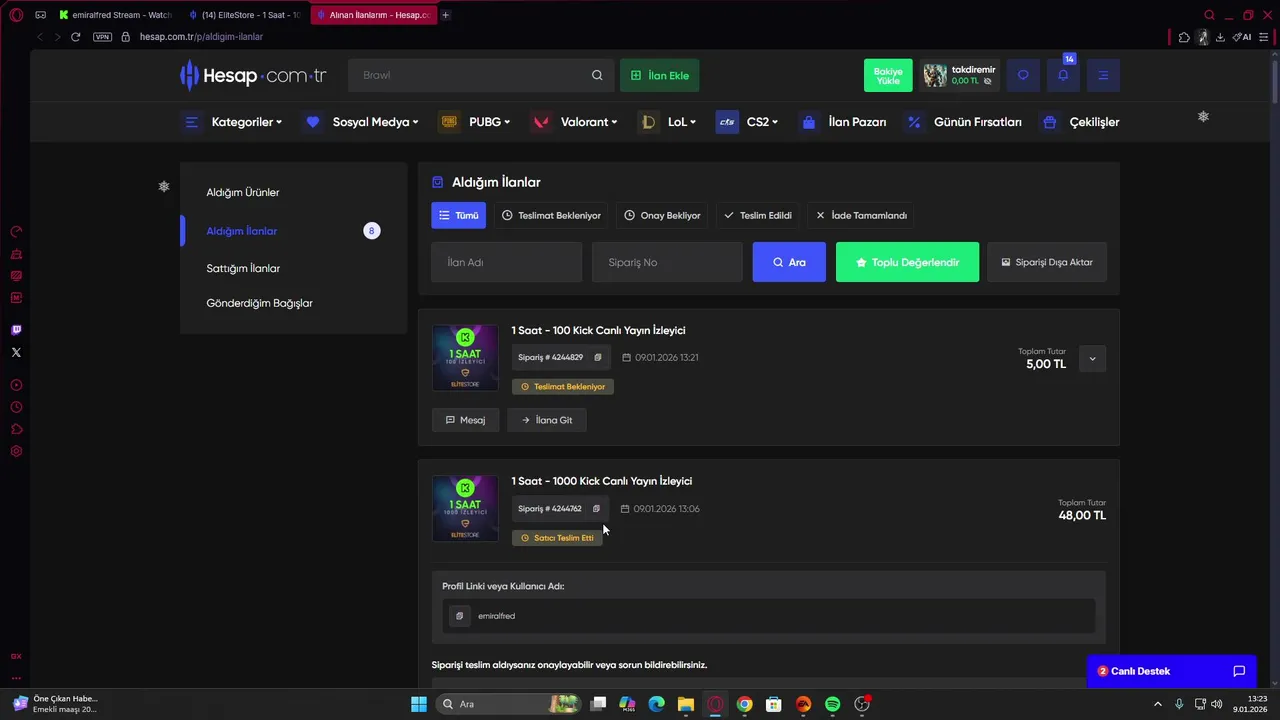
Task: Select Onay Bekliyor filter tab
Action: pos(662,215)
